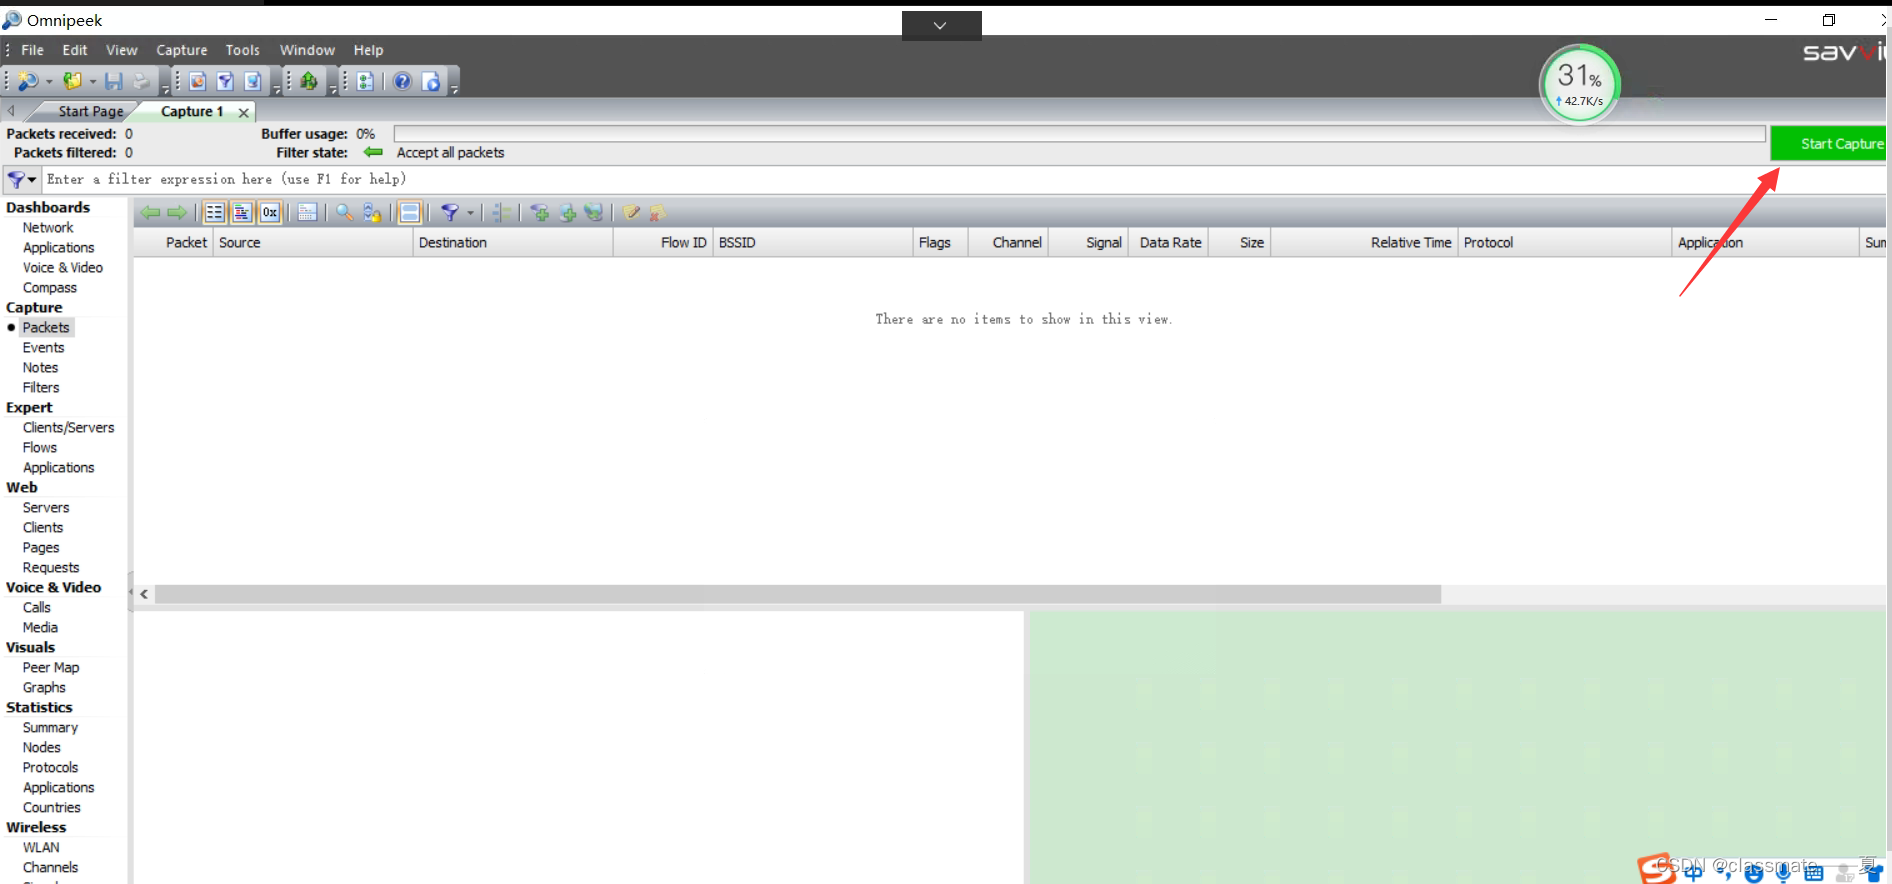Image resolution: width=1892 pixels, height=884 pixels.
Task: Click the blue Help question mark icon
Action: coord(402,81)
